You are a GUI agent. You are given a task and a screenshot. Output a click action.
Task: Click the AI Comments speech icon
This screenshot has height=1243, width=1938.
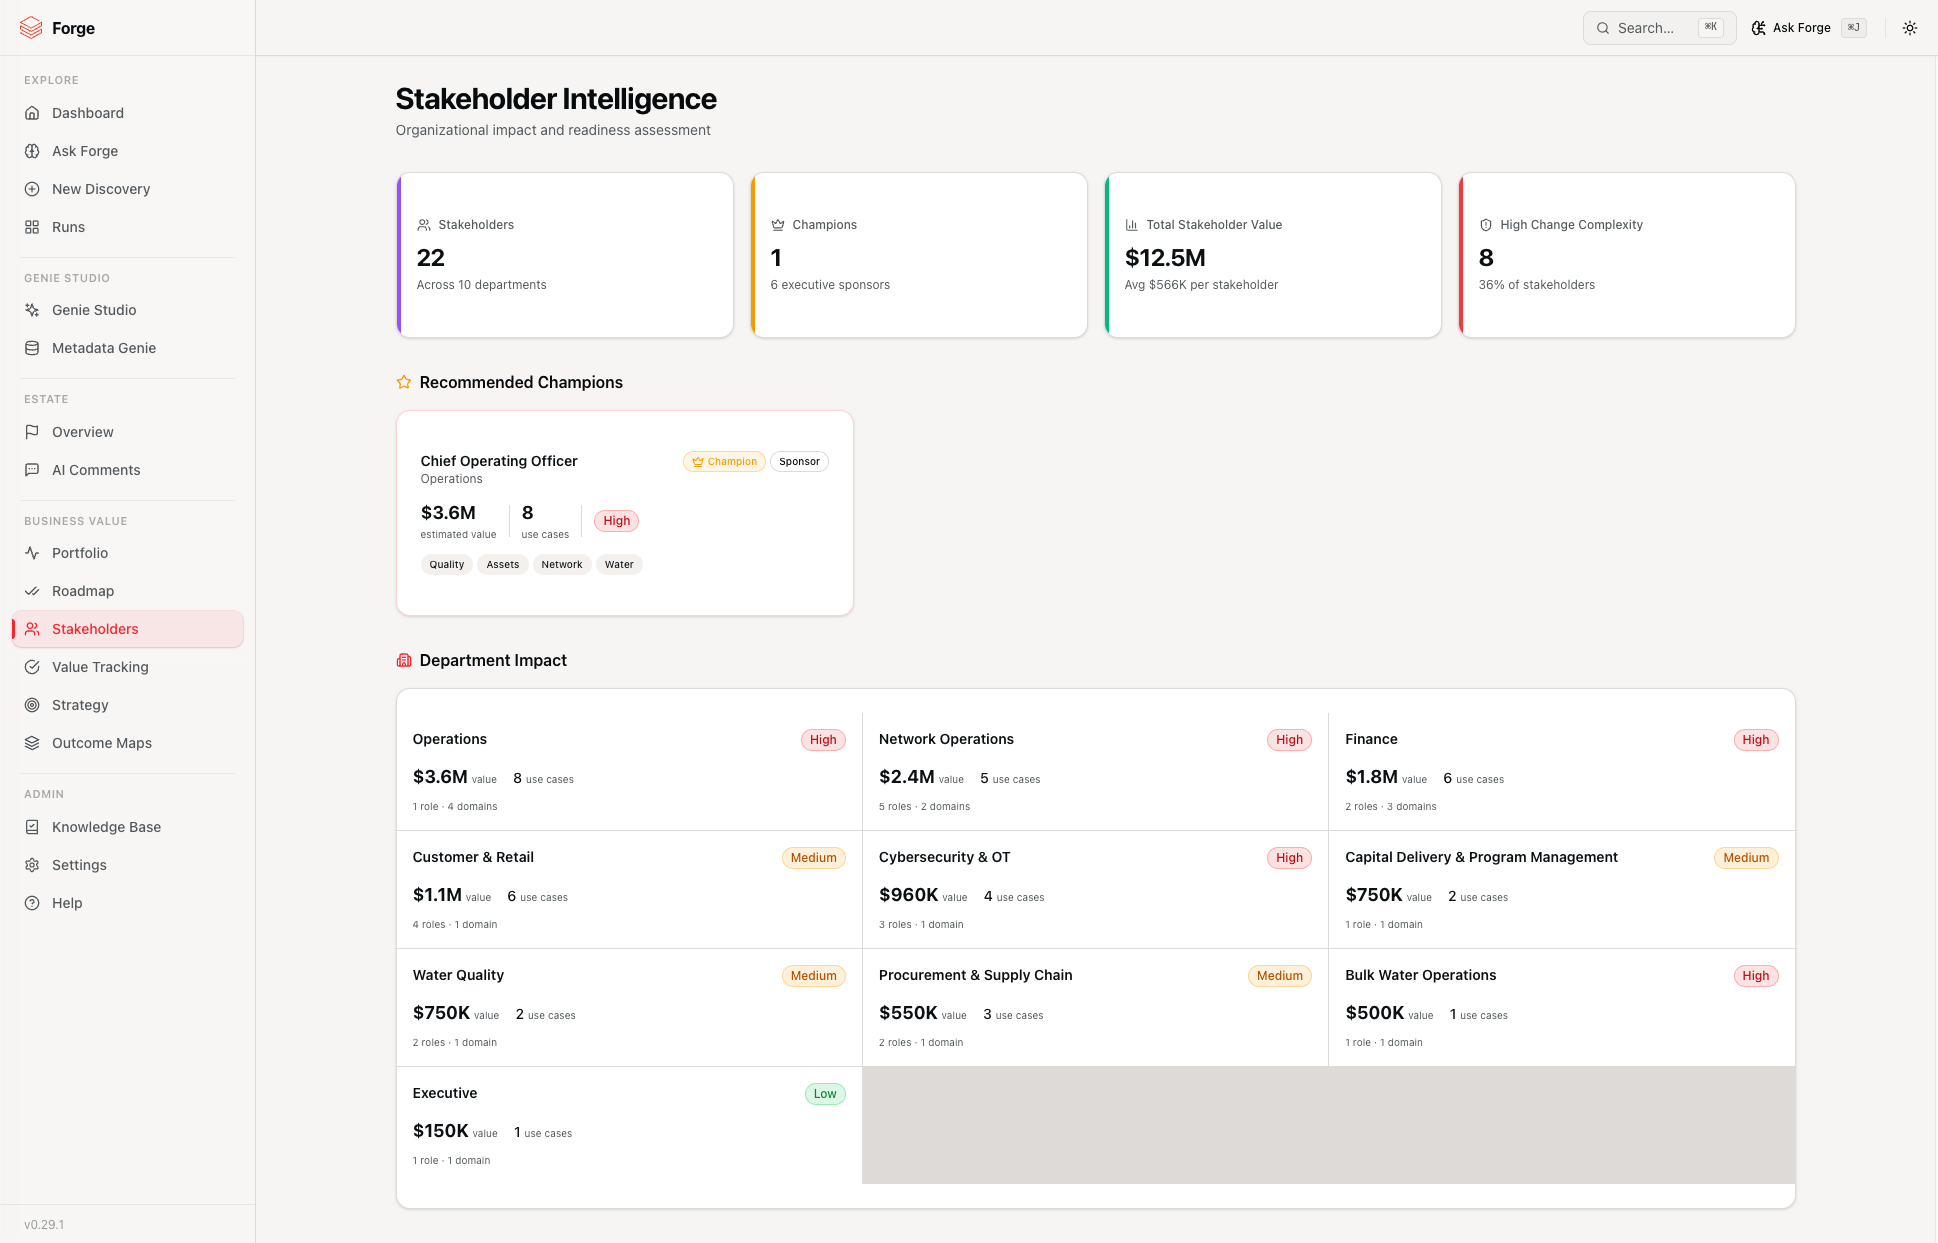[x=32, y=470]
